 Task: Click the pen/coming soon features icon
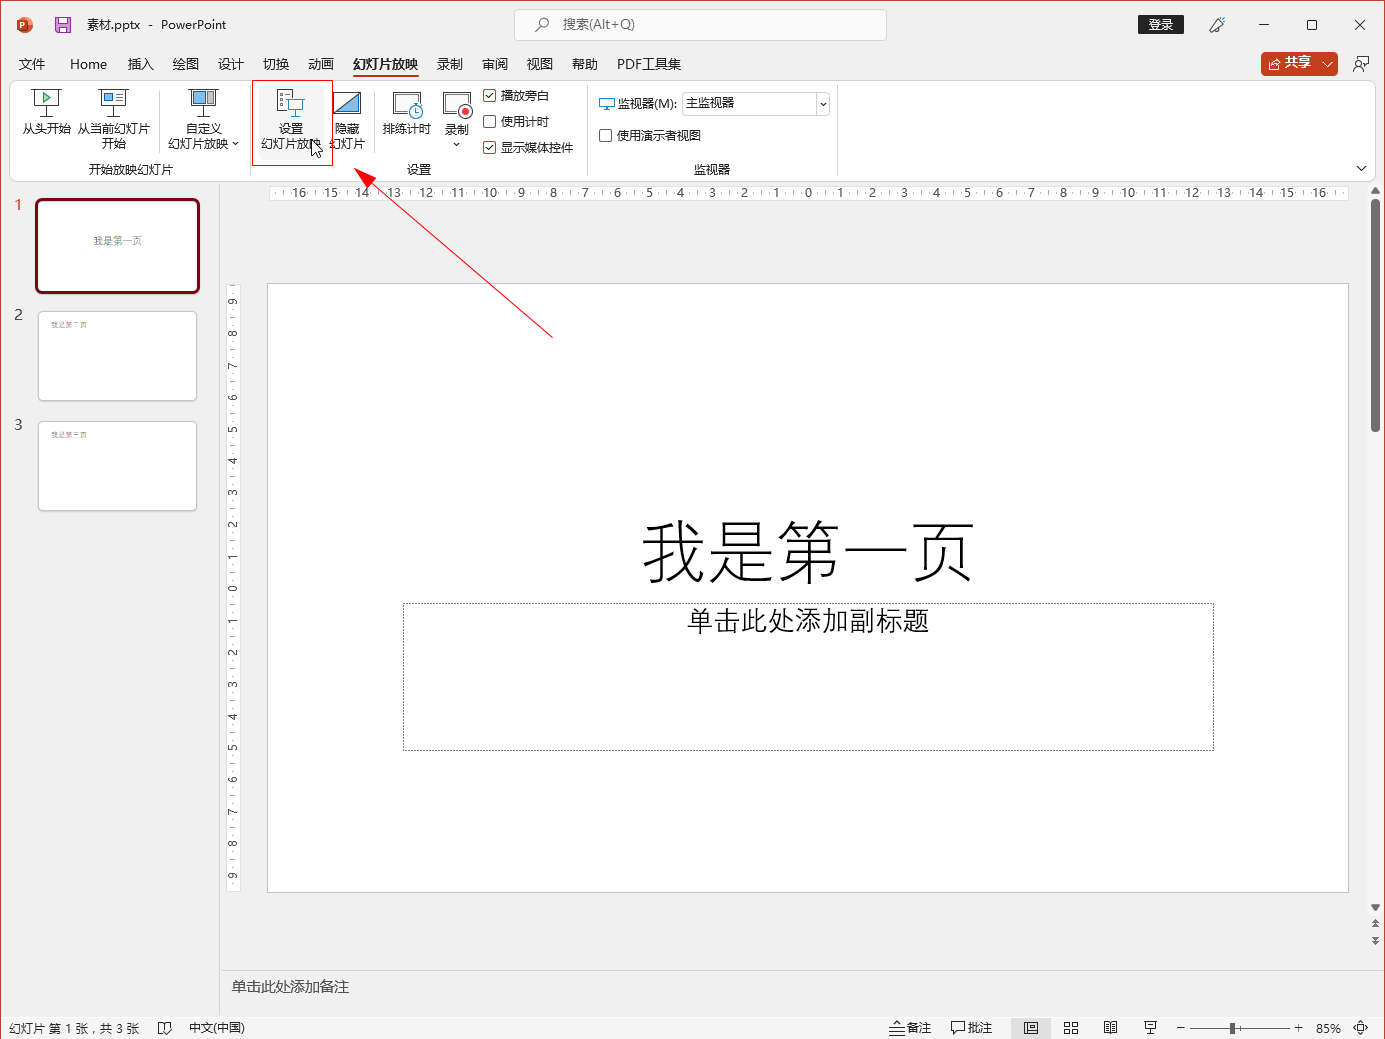[x=1217, y=25]
